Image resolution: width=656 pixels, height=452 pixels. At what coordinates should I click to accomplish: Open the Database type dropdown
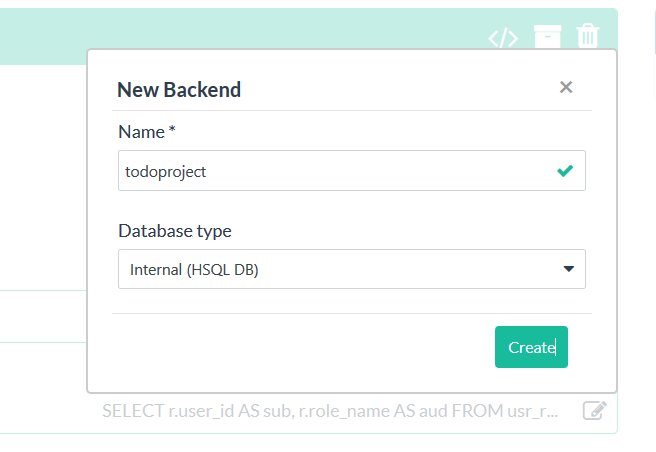(x=352, y=269)
